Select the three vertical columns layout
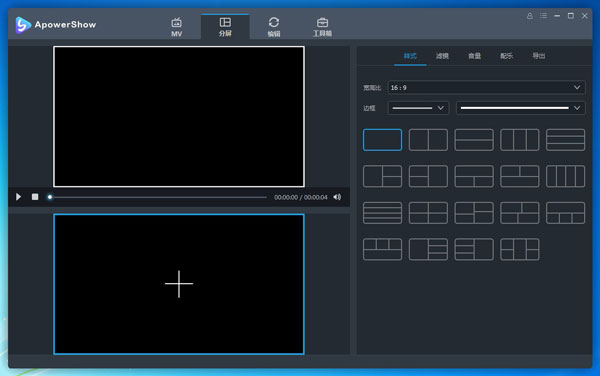600x376 pixels. coord(520,140)
